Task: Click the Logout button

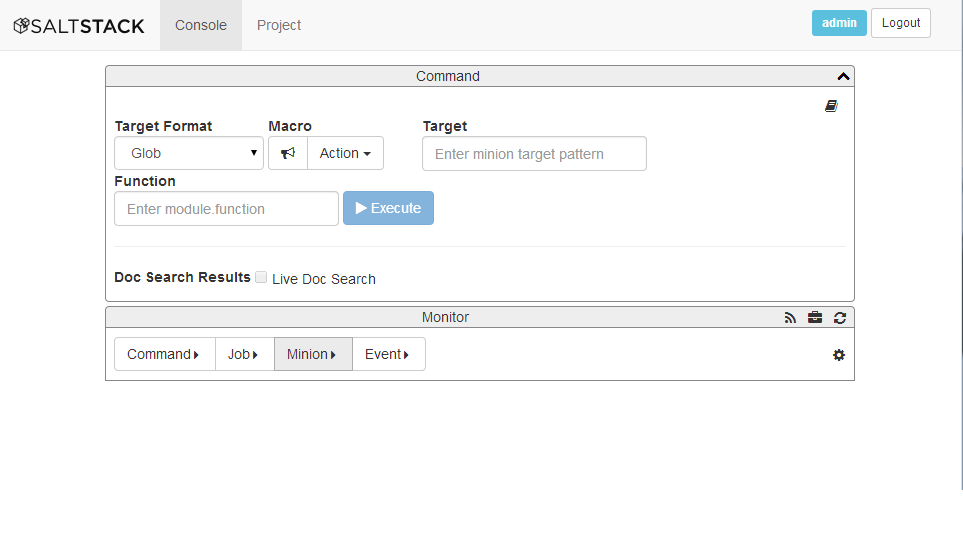Action: [x=901, y=23]
